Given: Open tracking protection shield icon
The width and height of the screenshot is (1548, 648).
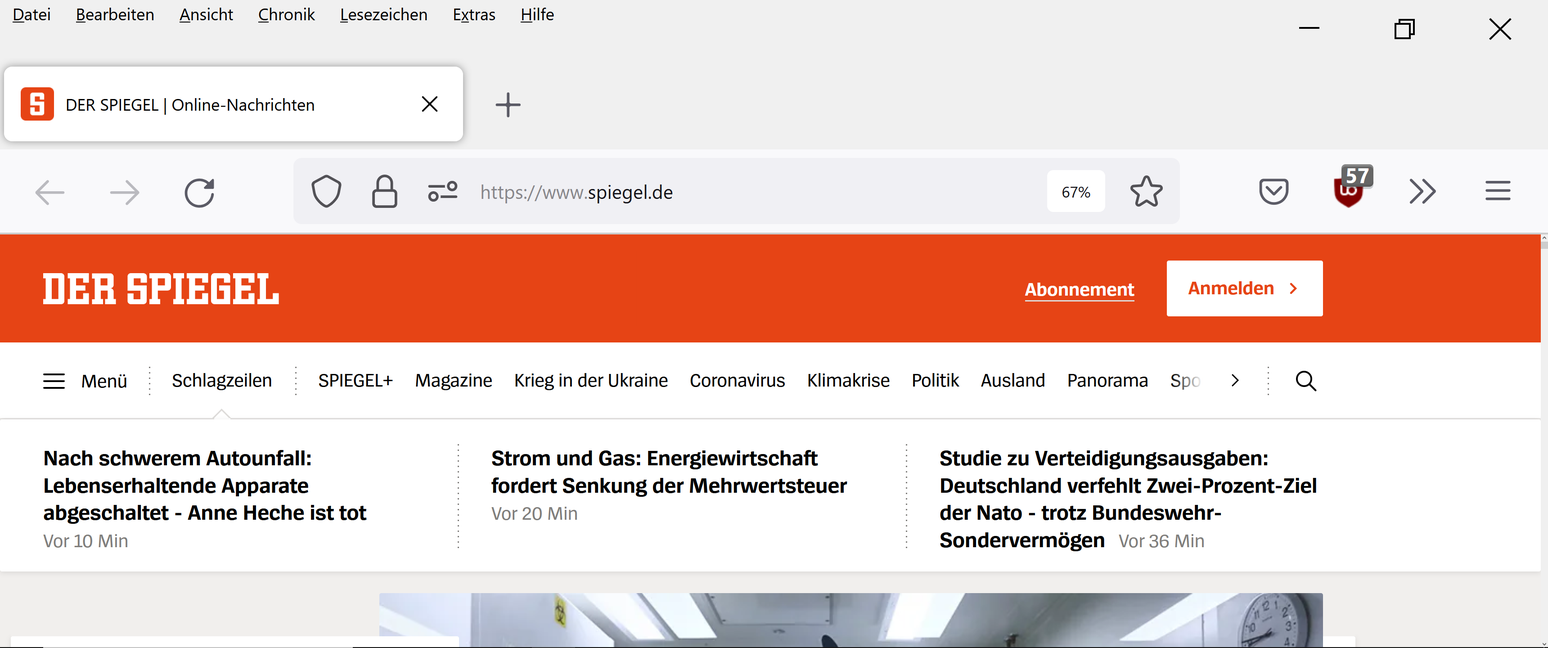Looking at the screenshot, I should point(327,192).
